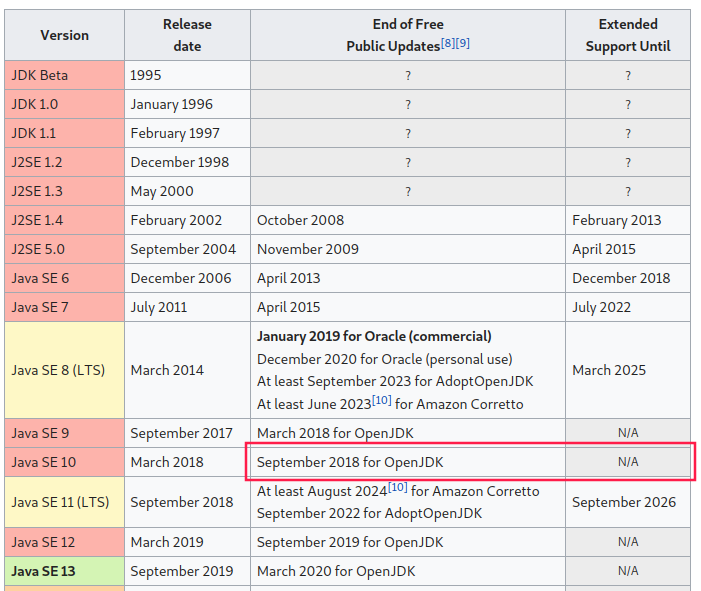This screenshot has width=701, height=591.
Task: Click April 2015 in J2SE 5.0 row
Action: pos(604,249)
